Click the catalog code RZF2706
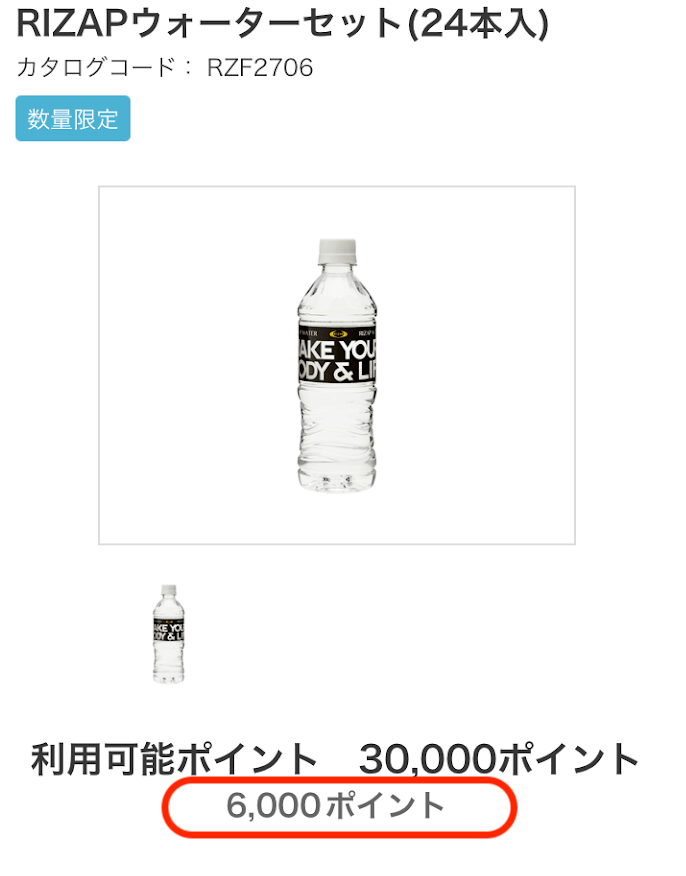Viewport: 686px width, 876px height. click(260, 68)
